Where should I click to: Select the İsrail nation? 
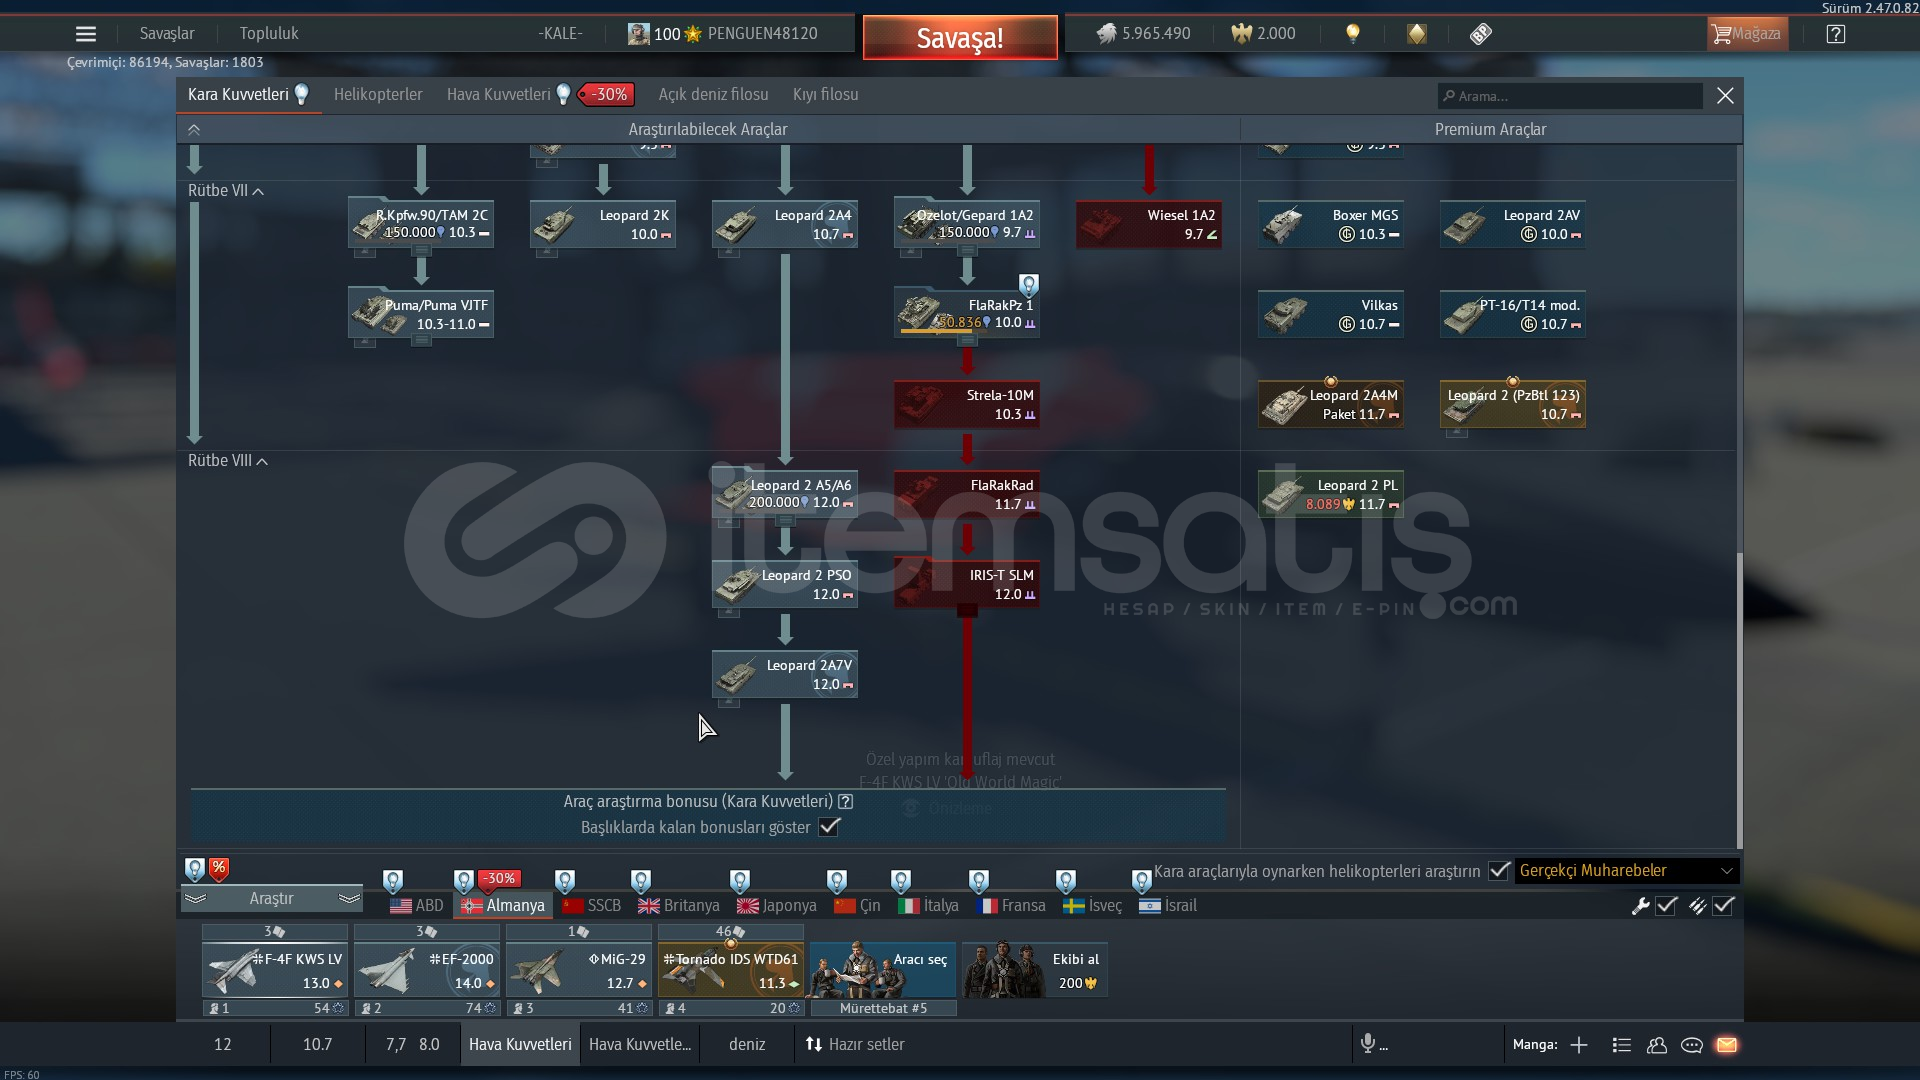click(1167, 906)
